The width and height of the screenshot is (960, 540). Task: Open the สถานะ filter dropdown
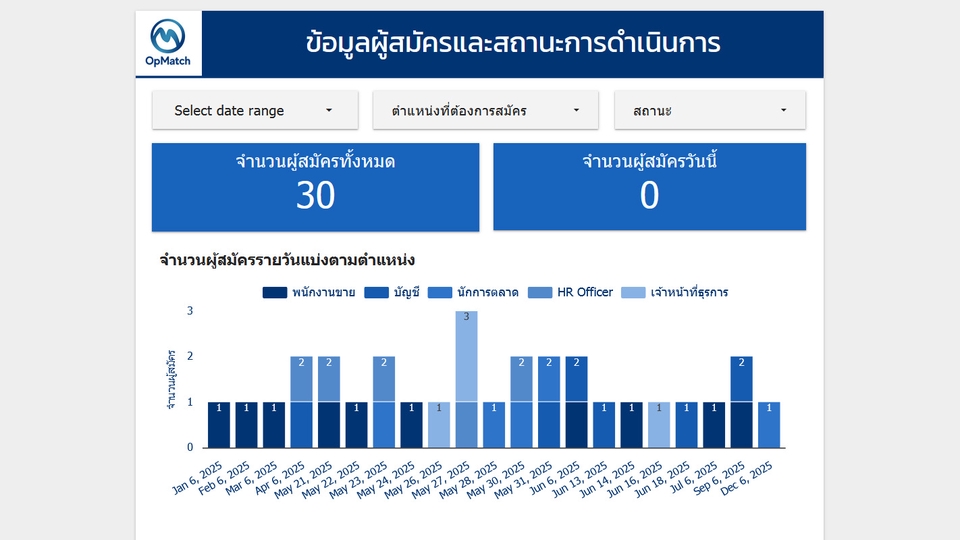click(709, 111)
